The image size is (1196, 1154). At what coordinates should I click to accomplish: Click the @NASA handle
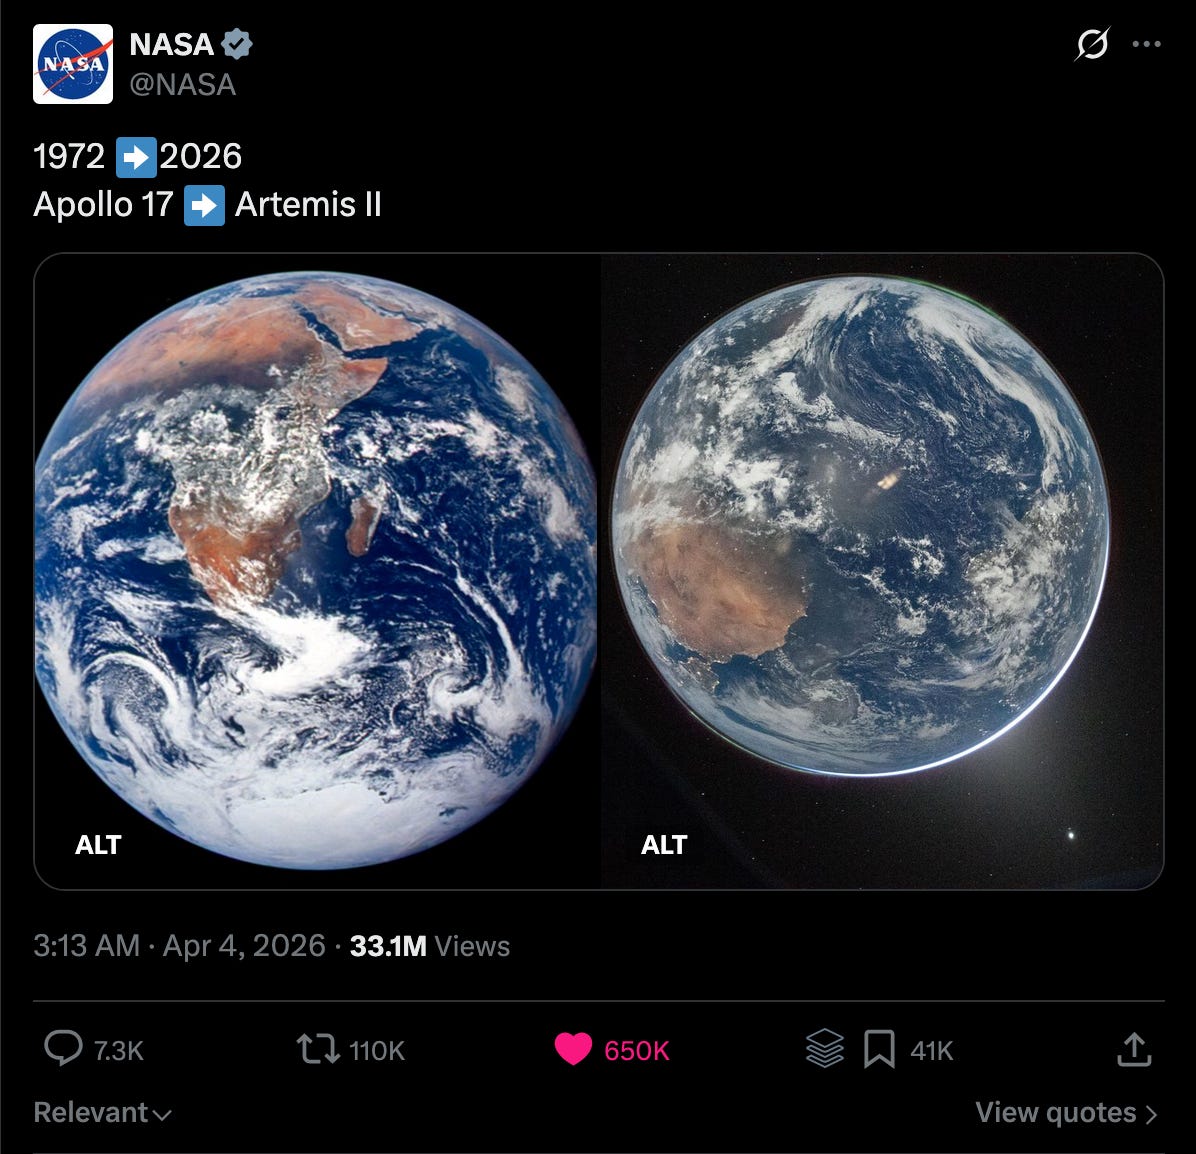click(x=182, y=85)
